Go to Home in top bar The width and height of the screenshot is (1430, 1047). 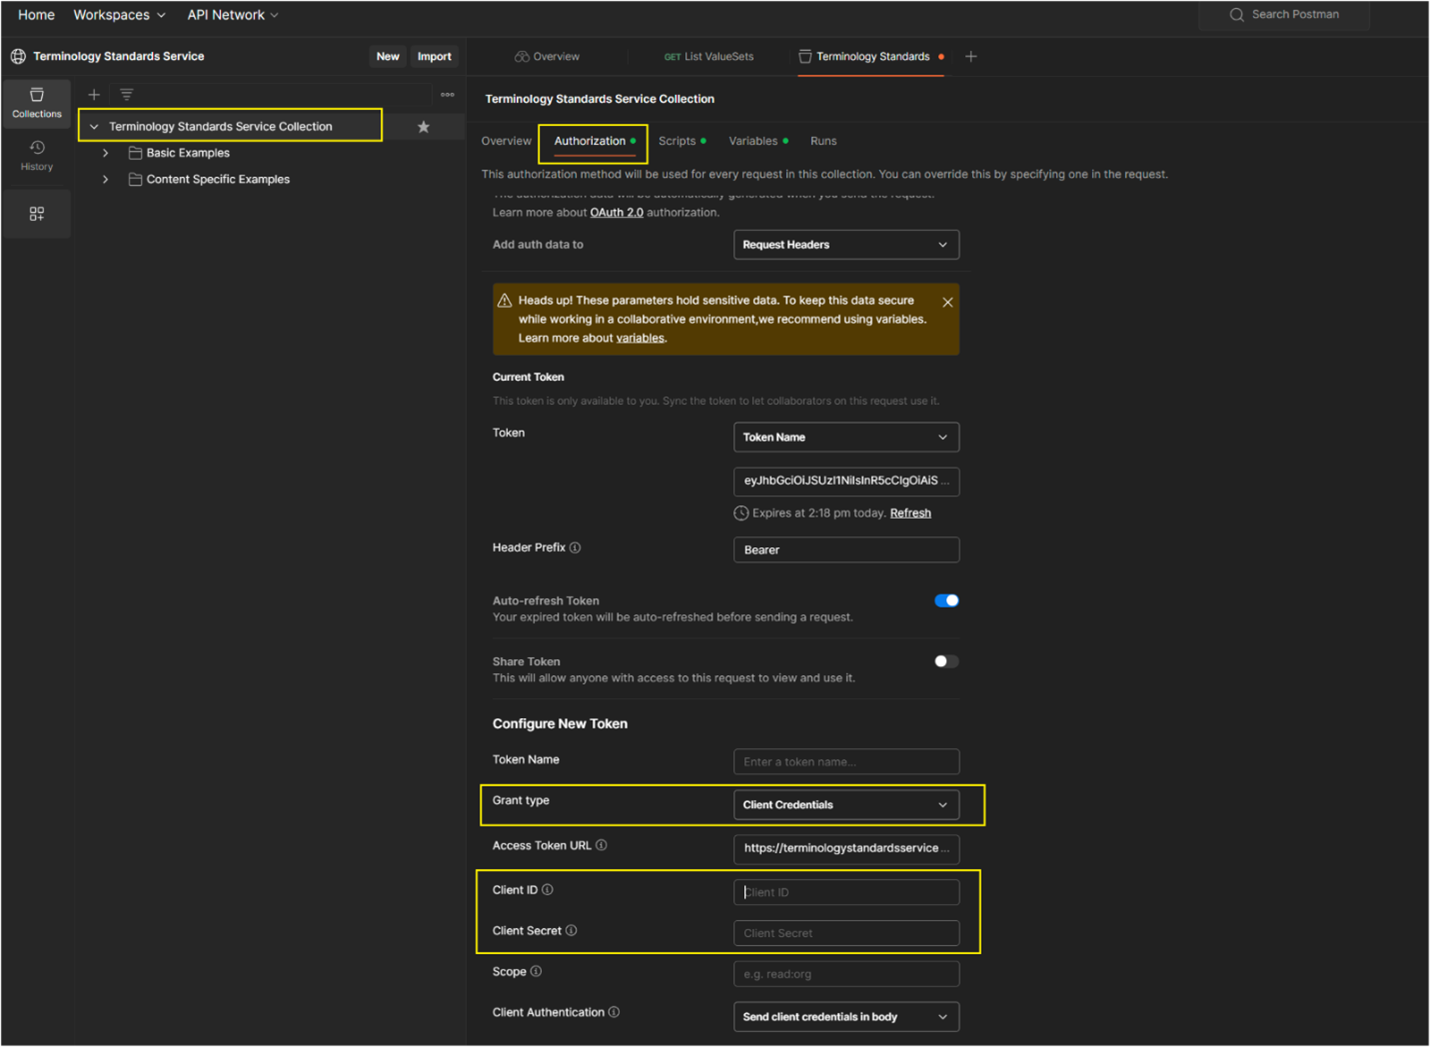pyautogui.click(x=36, y=15)
